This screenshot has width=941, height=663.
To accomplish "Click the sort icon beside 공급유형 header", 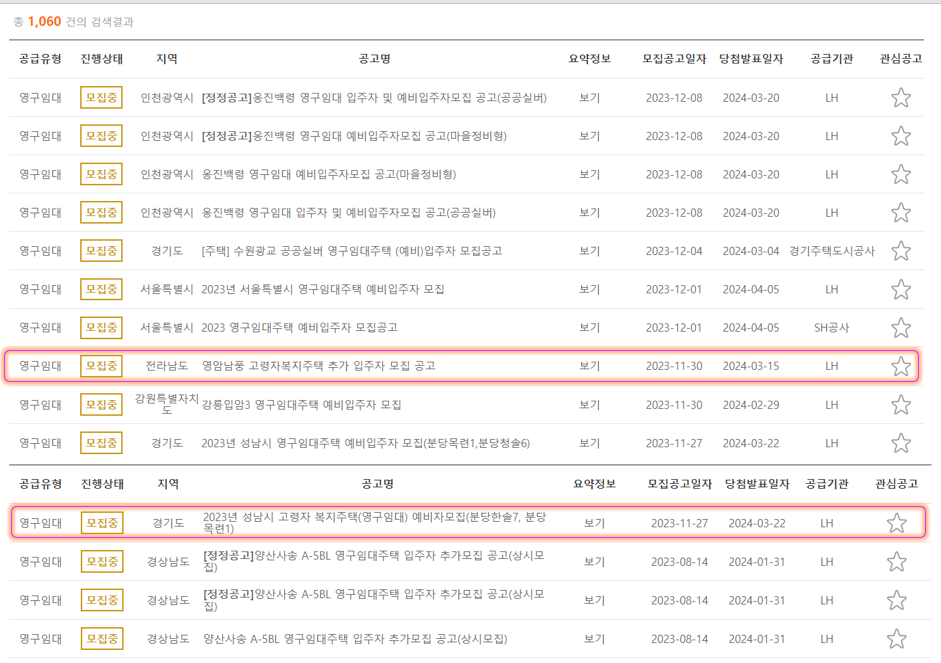I will (42, 58).
